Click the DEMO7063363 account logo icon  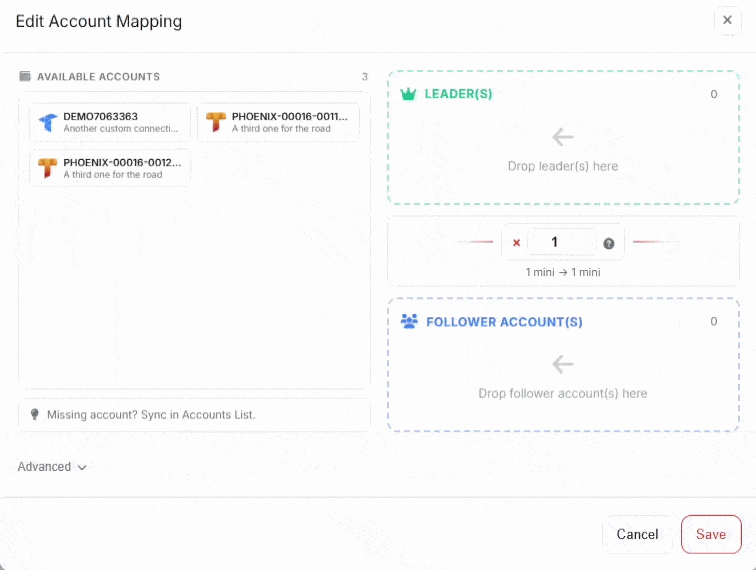pos(47,122)
